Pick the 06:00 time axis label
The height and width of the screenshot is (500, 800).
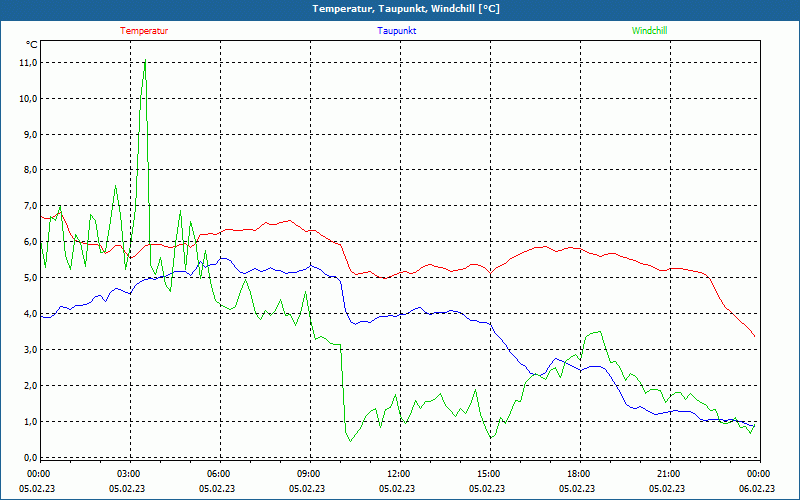(218, 474)
